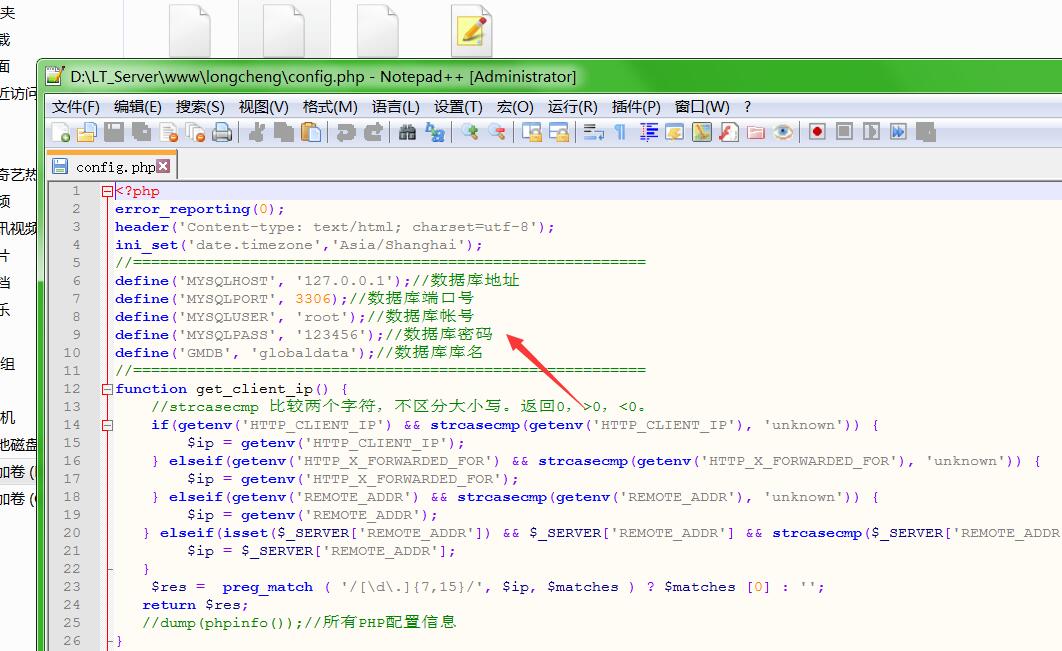Place cursor on line 8 MYSQLUSER definition
The width and height of the screenshot is (1062, 651).
pos(260,317)
